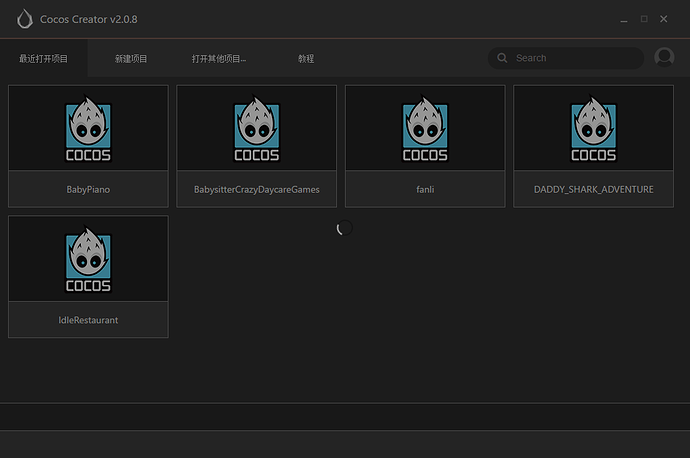Image resolution: width=690 pixels, height=458 pixels.
Task: Minimize the Cocos Creator window
Action: pos(624,19)
